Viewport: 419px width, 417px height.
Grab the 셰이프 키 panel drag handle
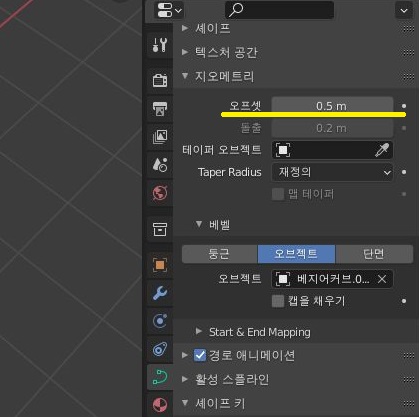pyautogui.click(x=408, y=403)
